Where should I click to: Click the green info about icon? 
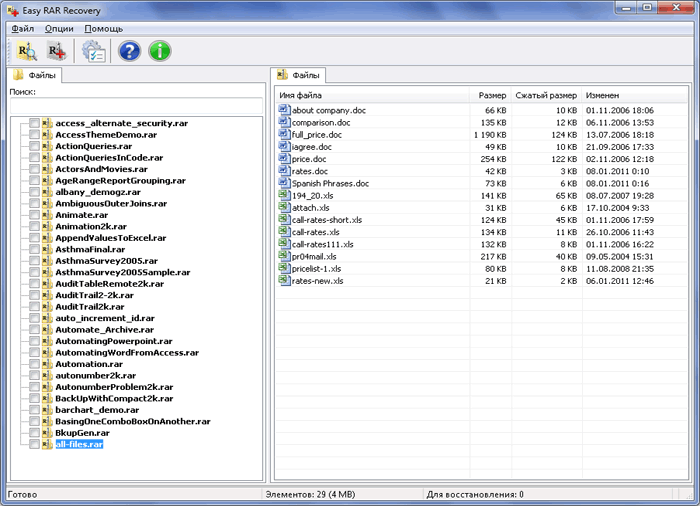159,51
